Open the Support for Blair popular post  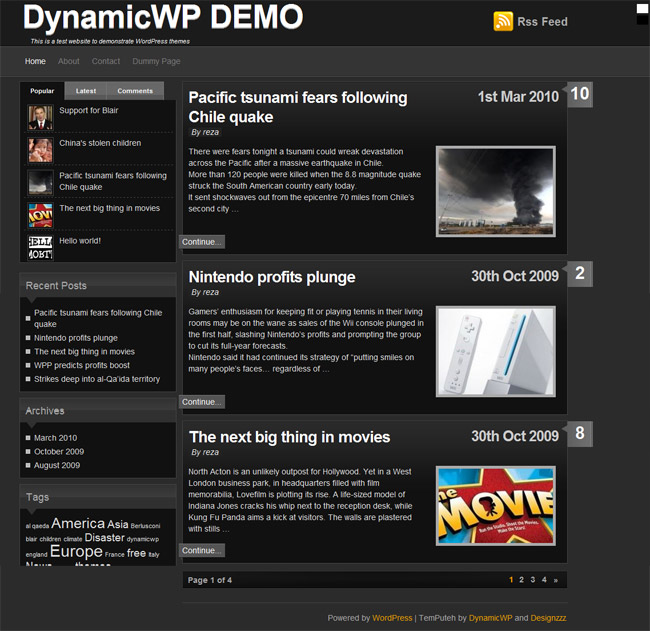coord(89,110)
